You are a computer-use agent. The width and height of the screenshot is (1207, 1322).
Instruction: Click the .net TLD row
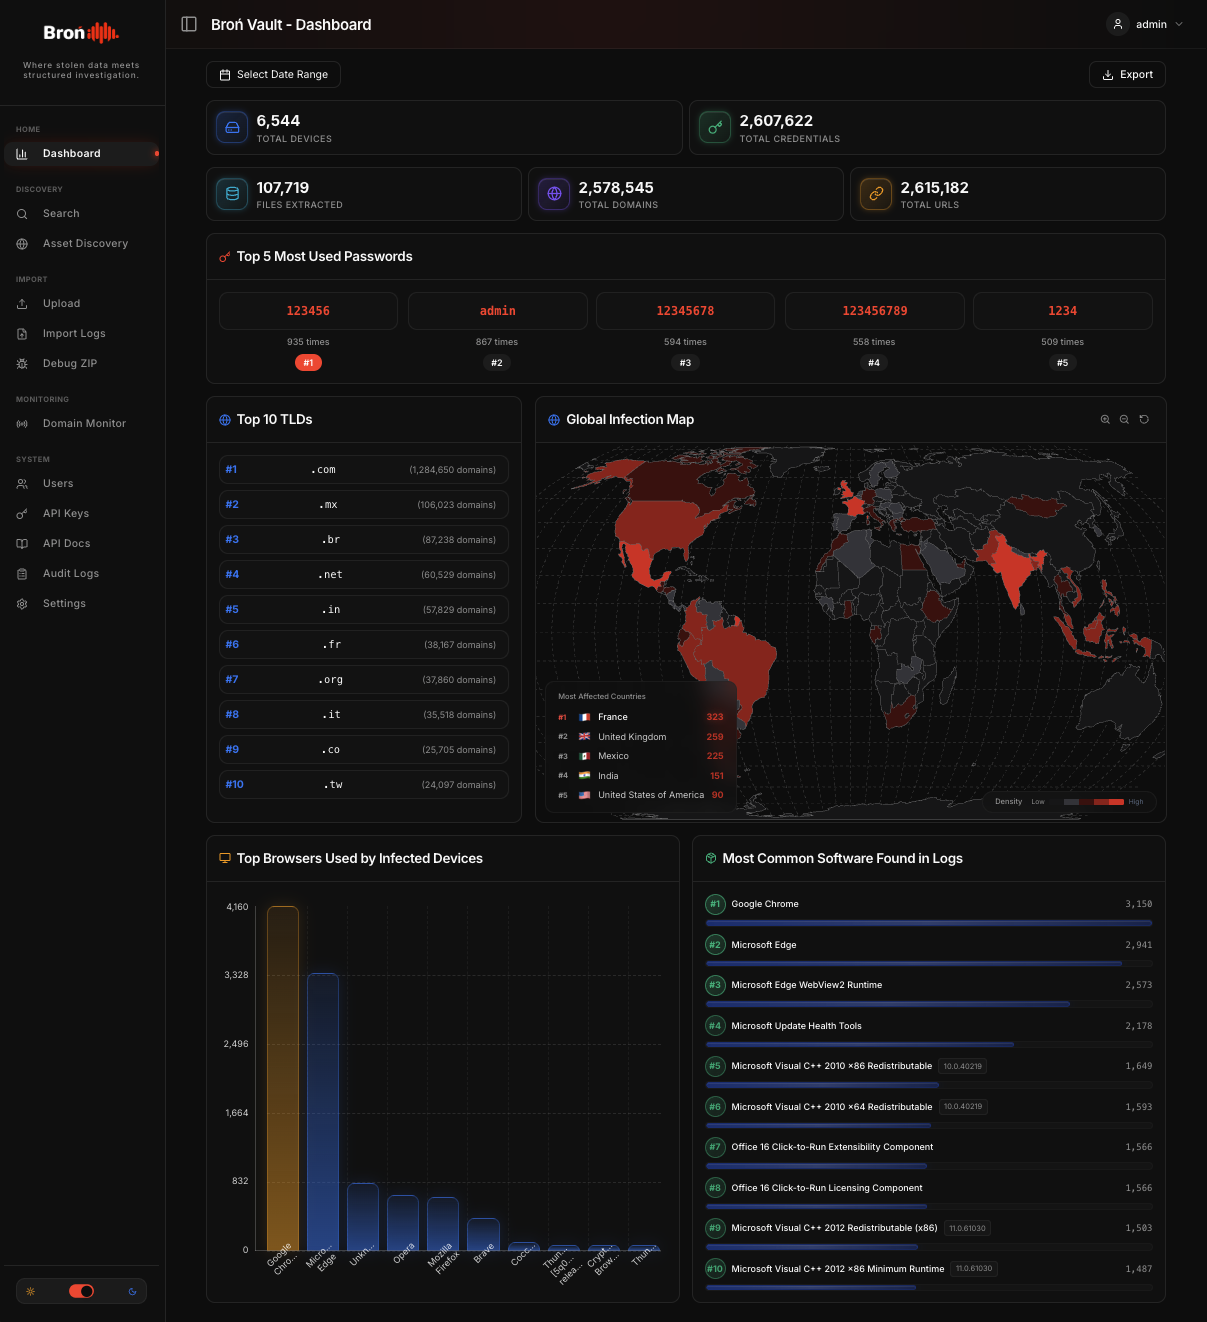pos(364,575)
